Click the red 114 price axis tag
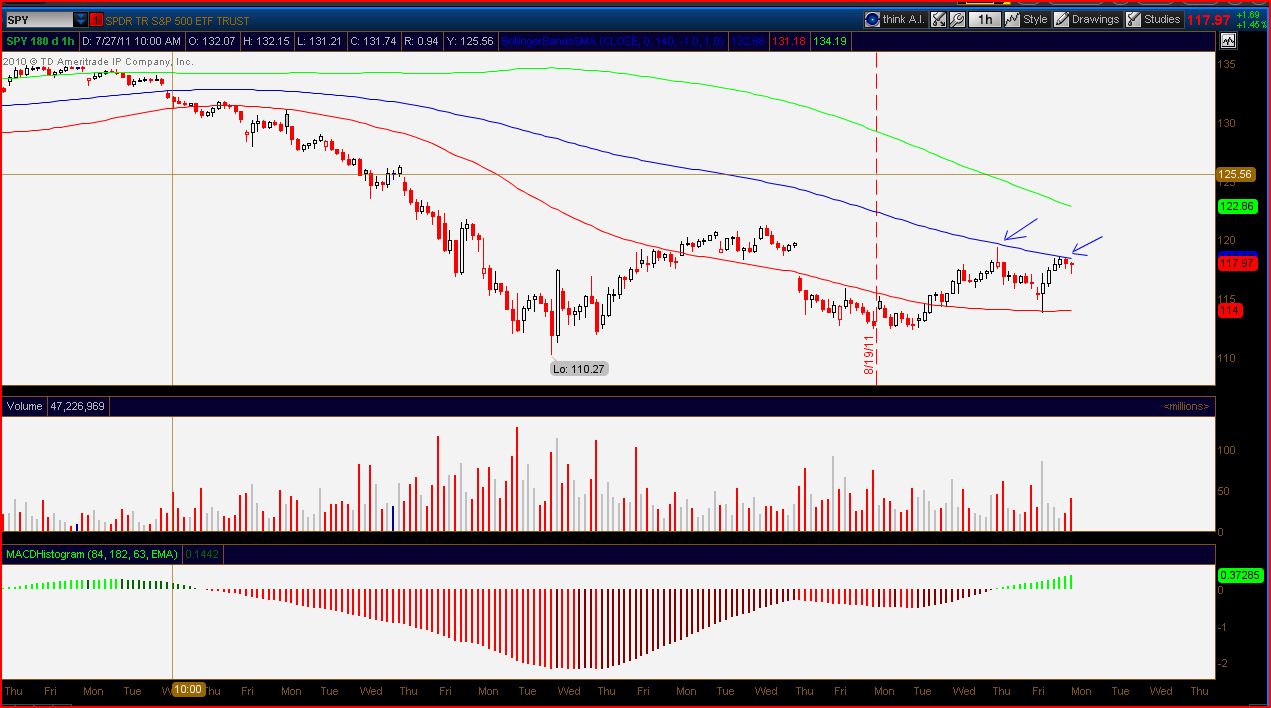This screenshot has width=1271, height=708. coord(1230,310)
